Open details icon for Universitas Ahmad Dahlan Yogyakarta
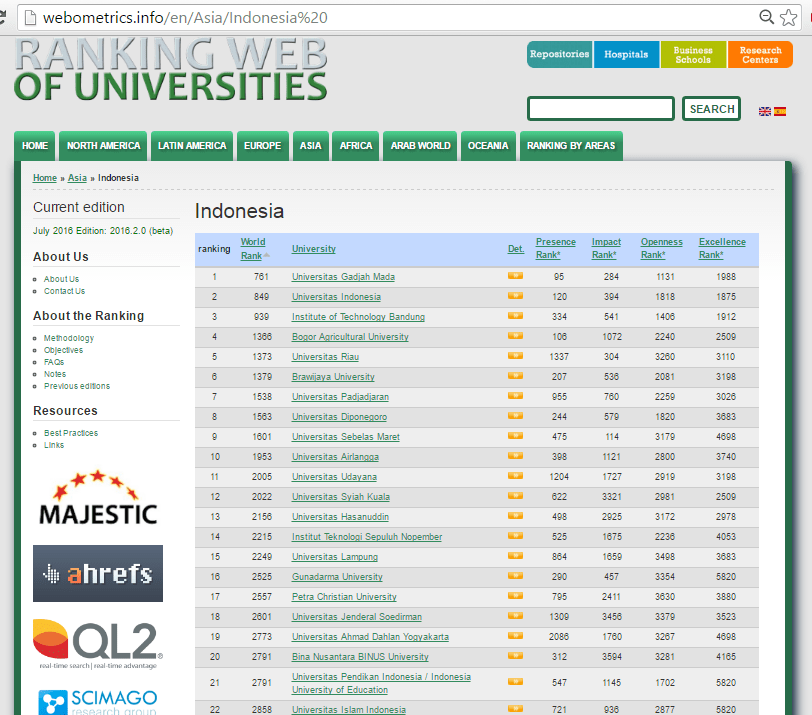Viewport: 812px width, 715px height. click(515, 636)
